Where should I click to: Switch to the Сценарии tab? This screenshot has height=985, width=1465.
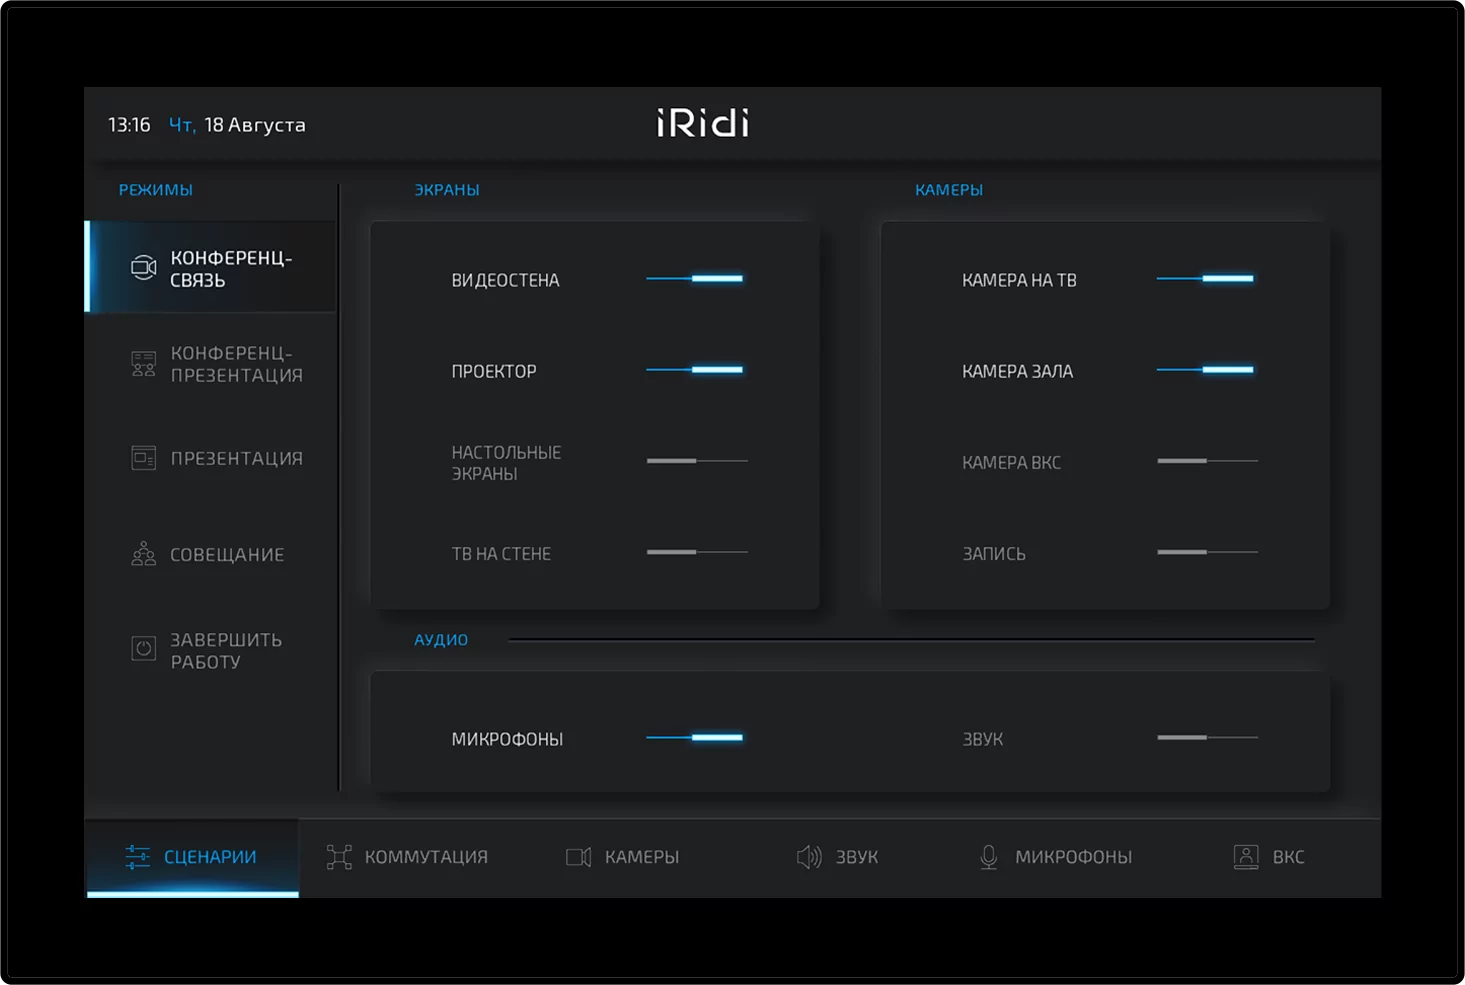(x=192, y=857)
